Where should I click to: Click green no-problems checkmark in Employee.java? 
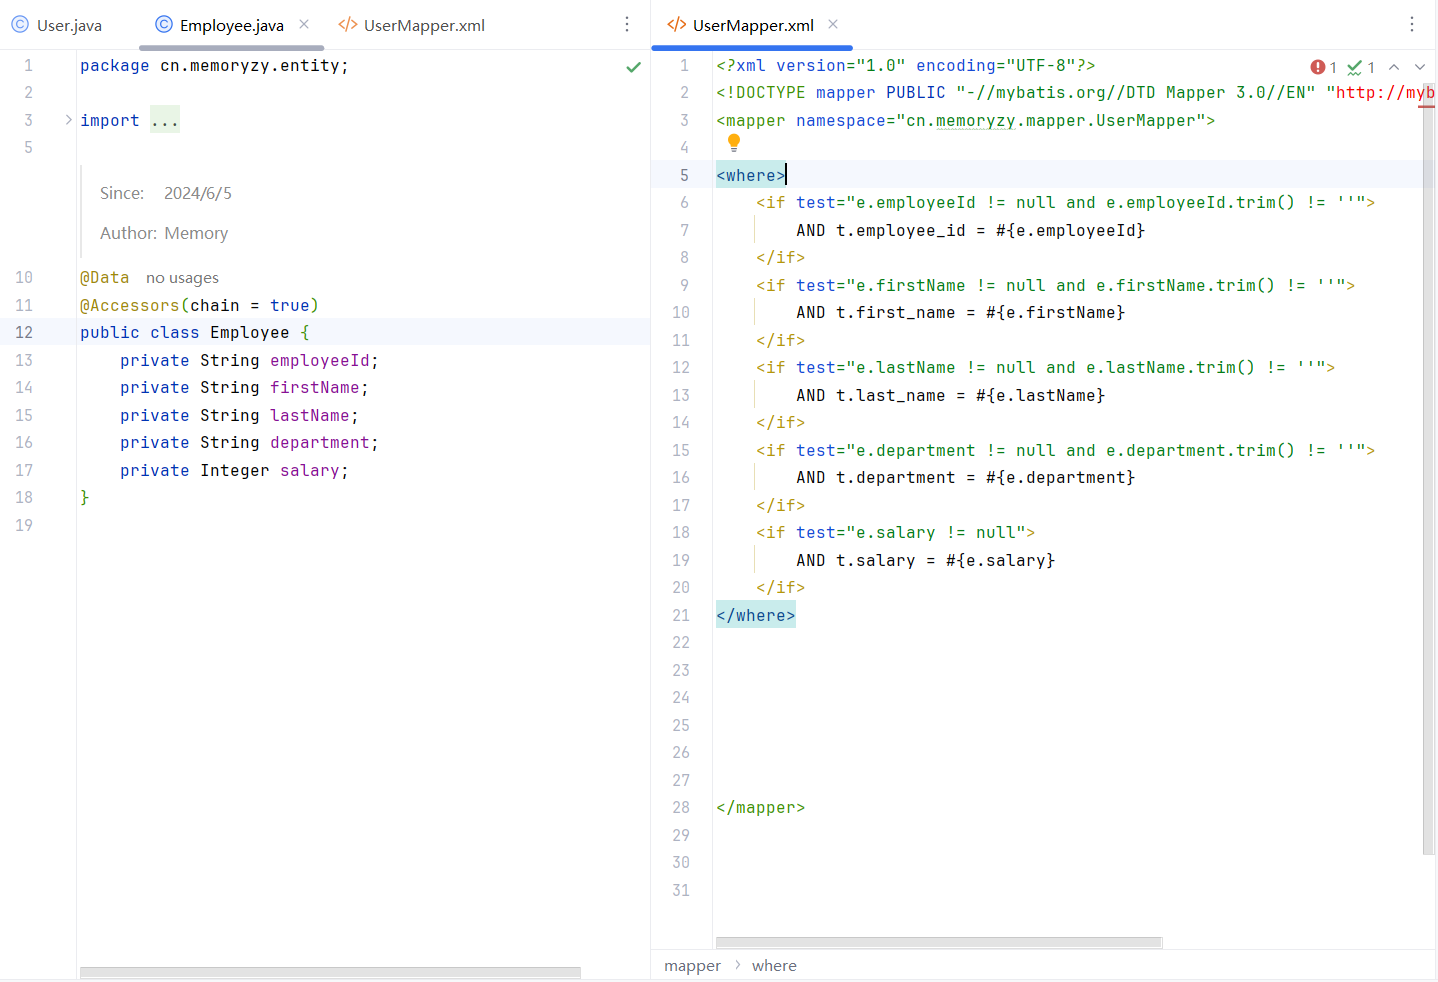coord(633,67)
